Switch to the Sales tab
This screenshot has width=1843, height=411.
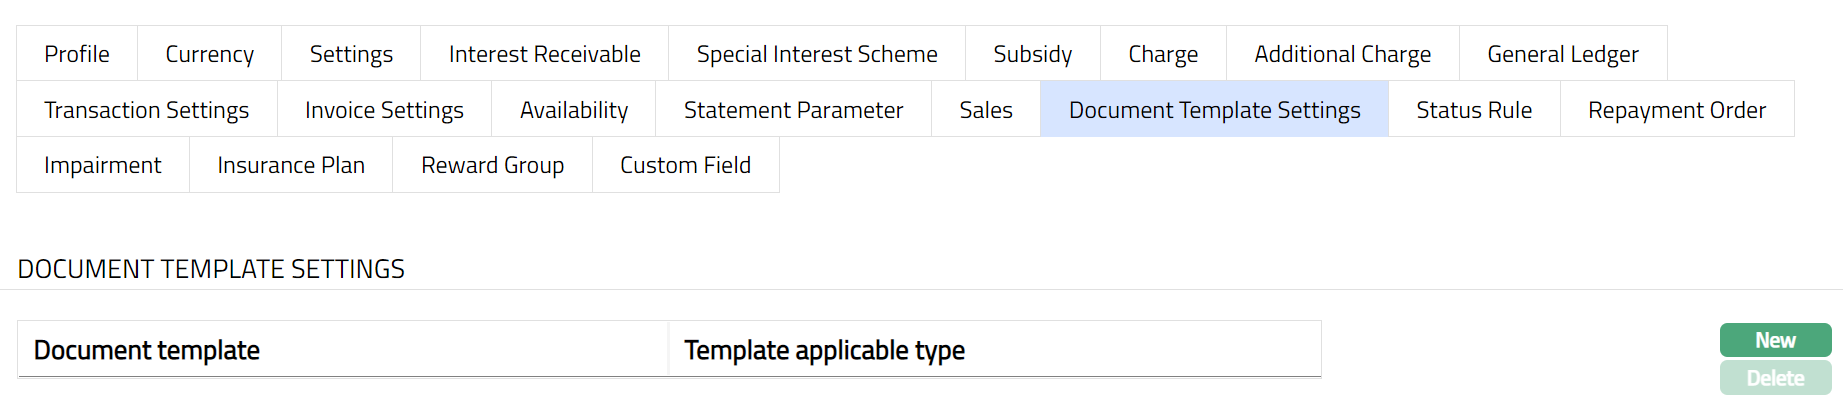986,110
